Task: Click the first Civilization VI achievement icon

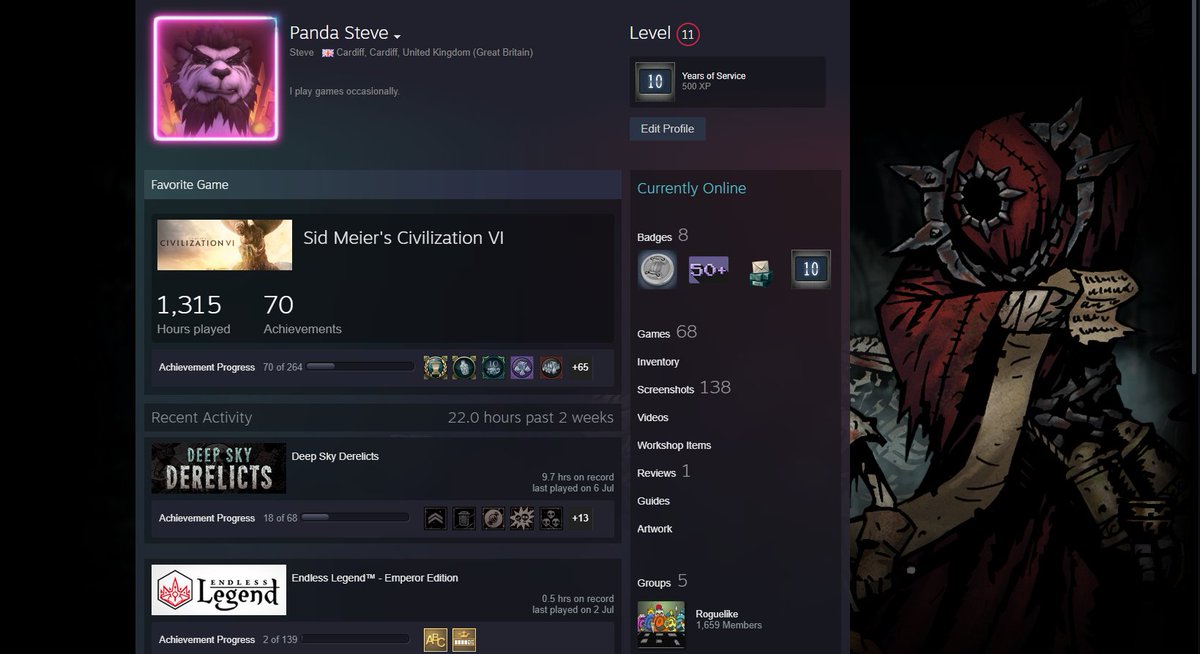Action: click(435, 367)
